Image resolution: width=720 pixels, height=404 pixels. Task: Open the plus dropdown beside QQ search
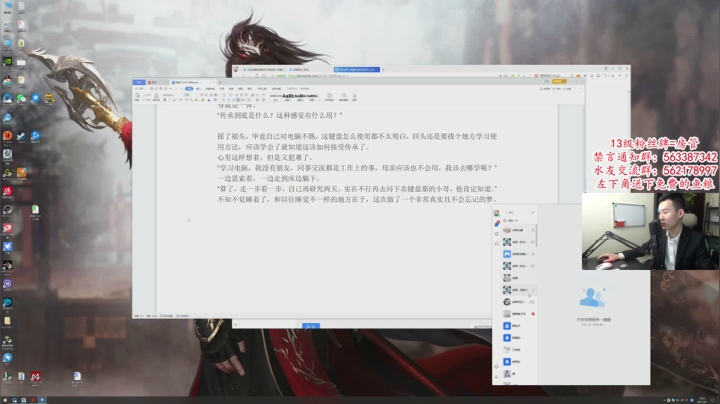pyautogui.click(x=533, y=213)
